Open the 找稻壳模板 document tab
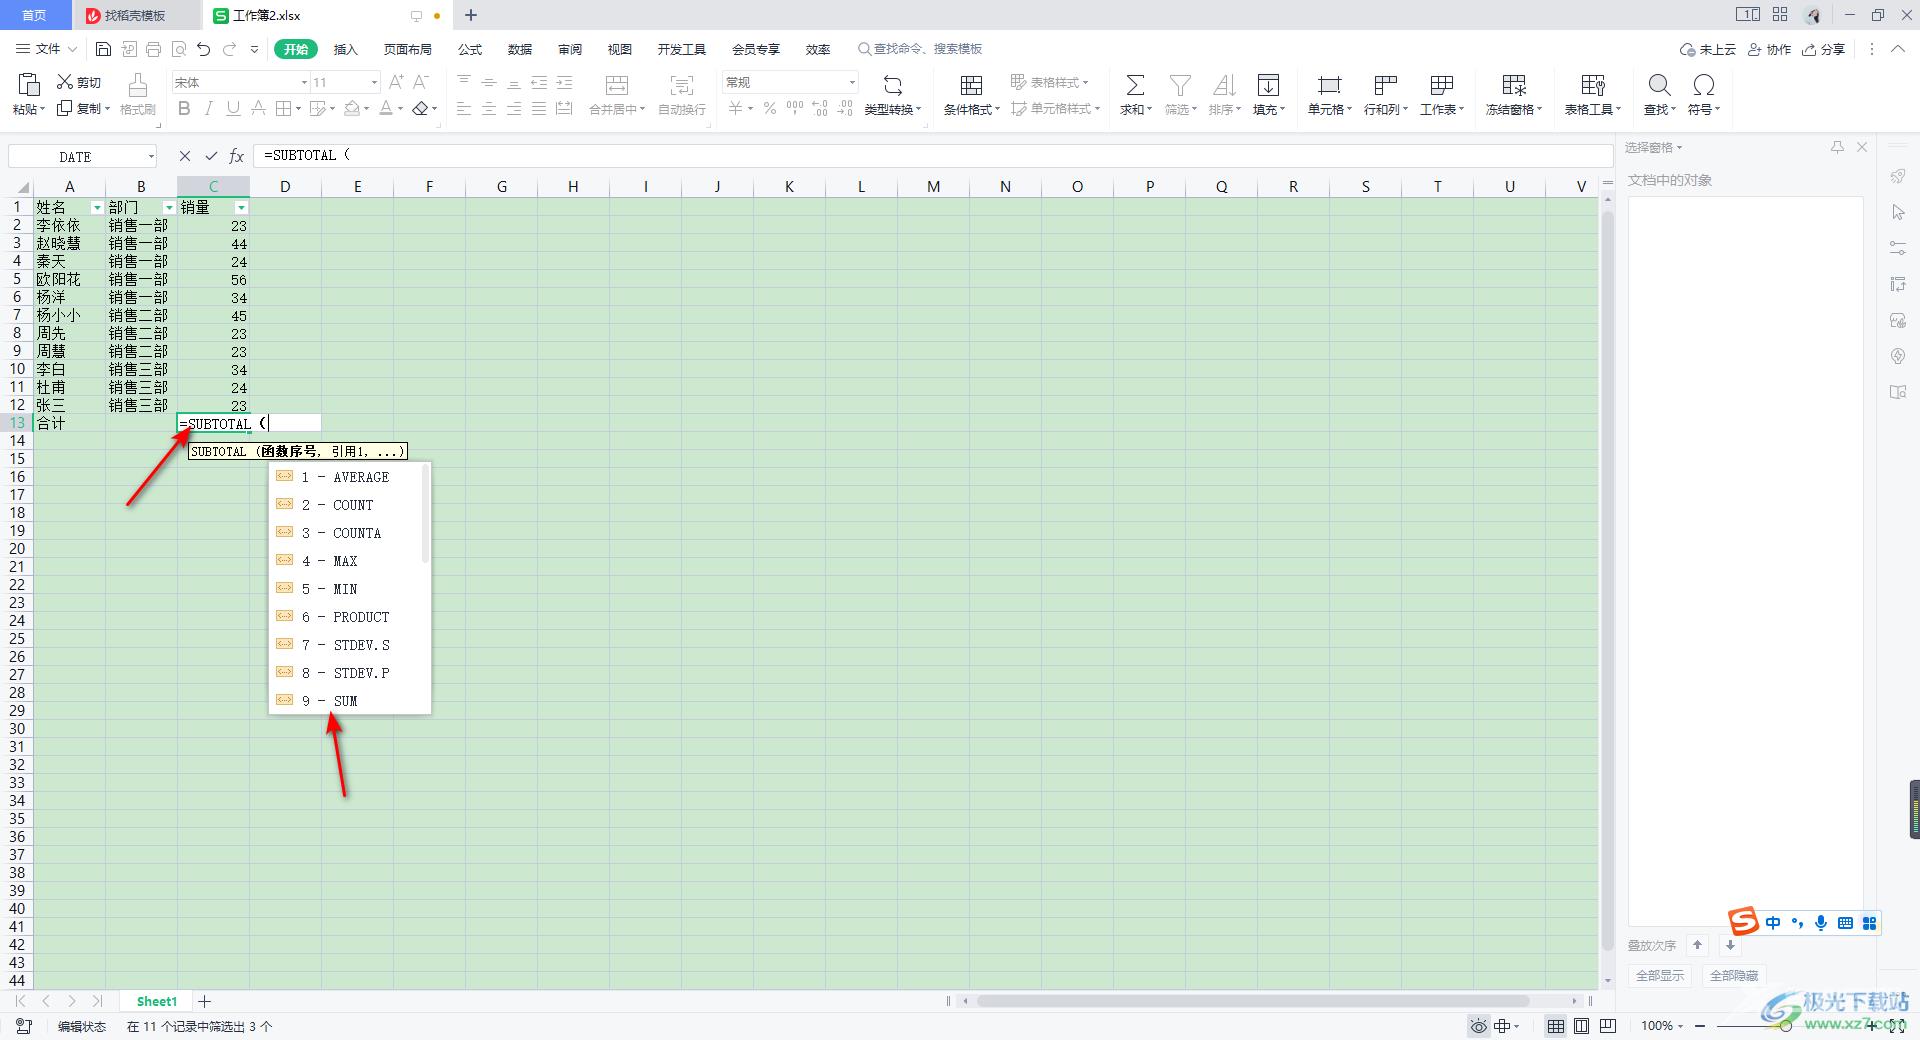 (x=135, y=15)
